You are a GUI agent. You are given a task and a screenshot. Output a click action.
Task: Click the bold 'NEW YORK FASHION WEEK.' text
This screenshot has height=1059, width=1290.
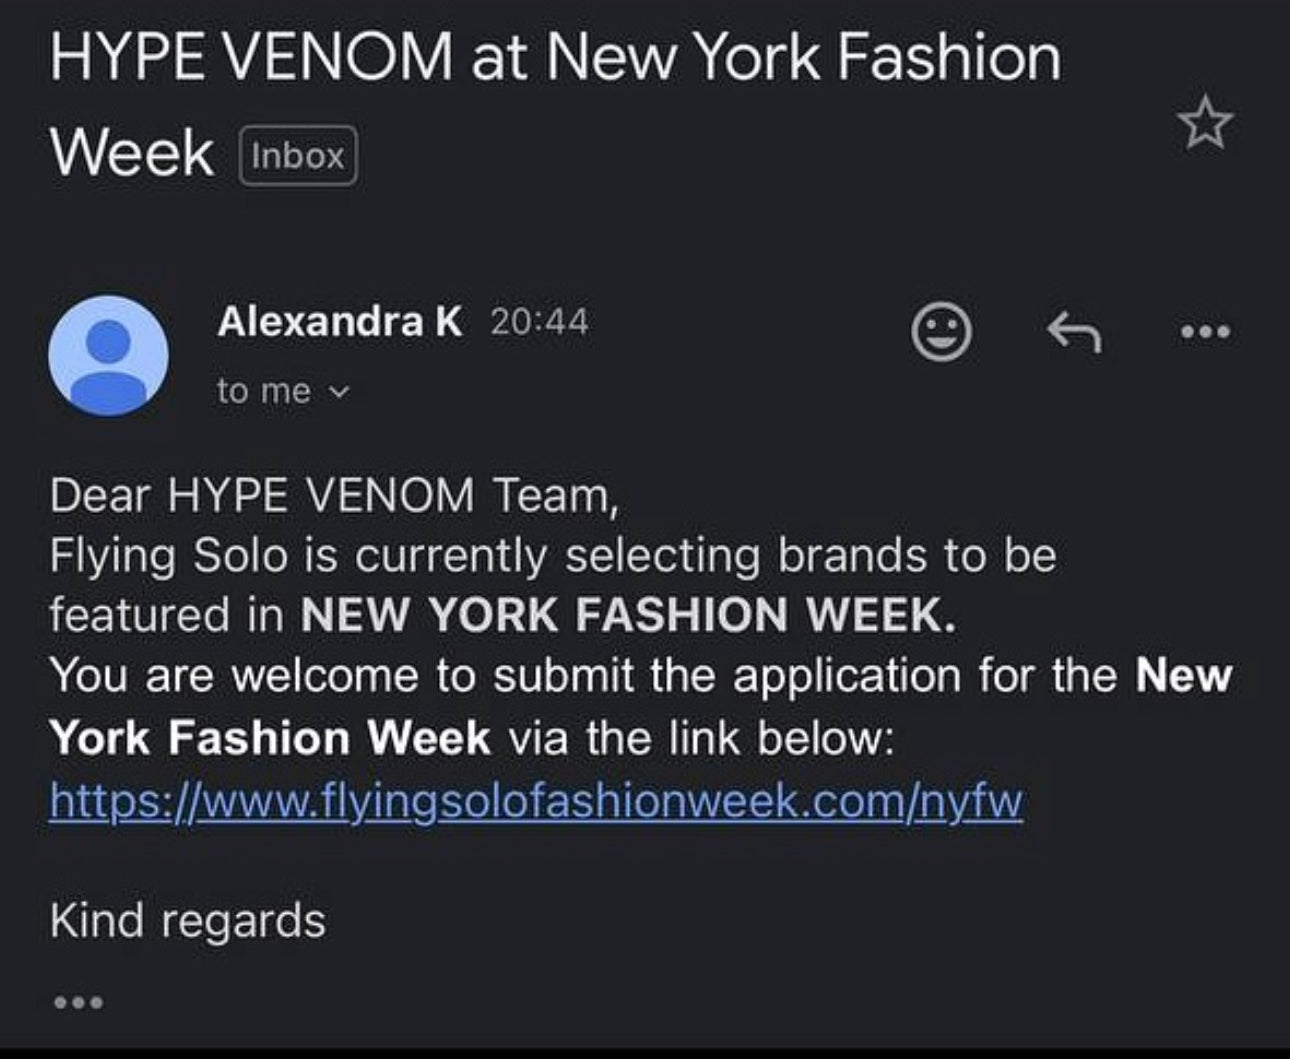click(628, 615)
